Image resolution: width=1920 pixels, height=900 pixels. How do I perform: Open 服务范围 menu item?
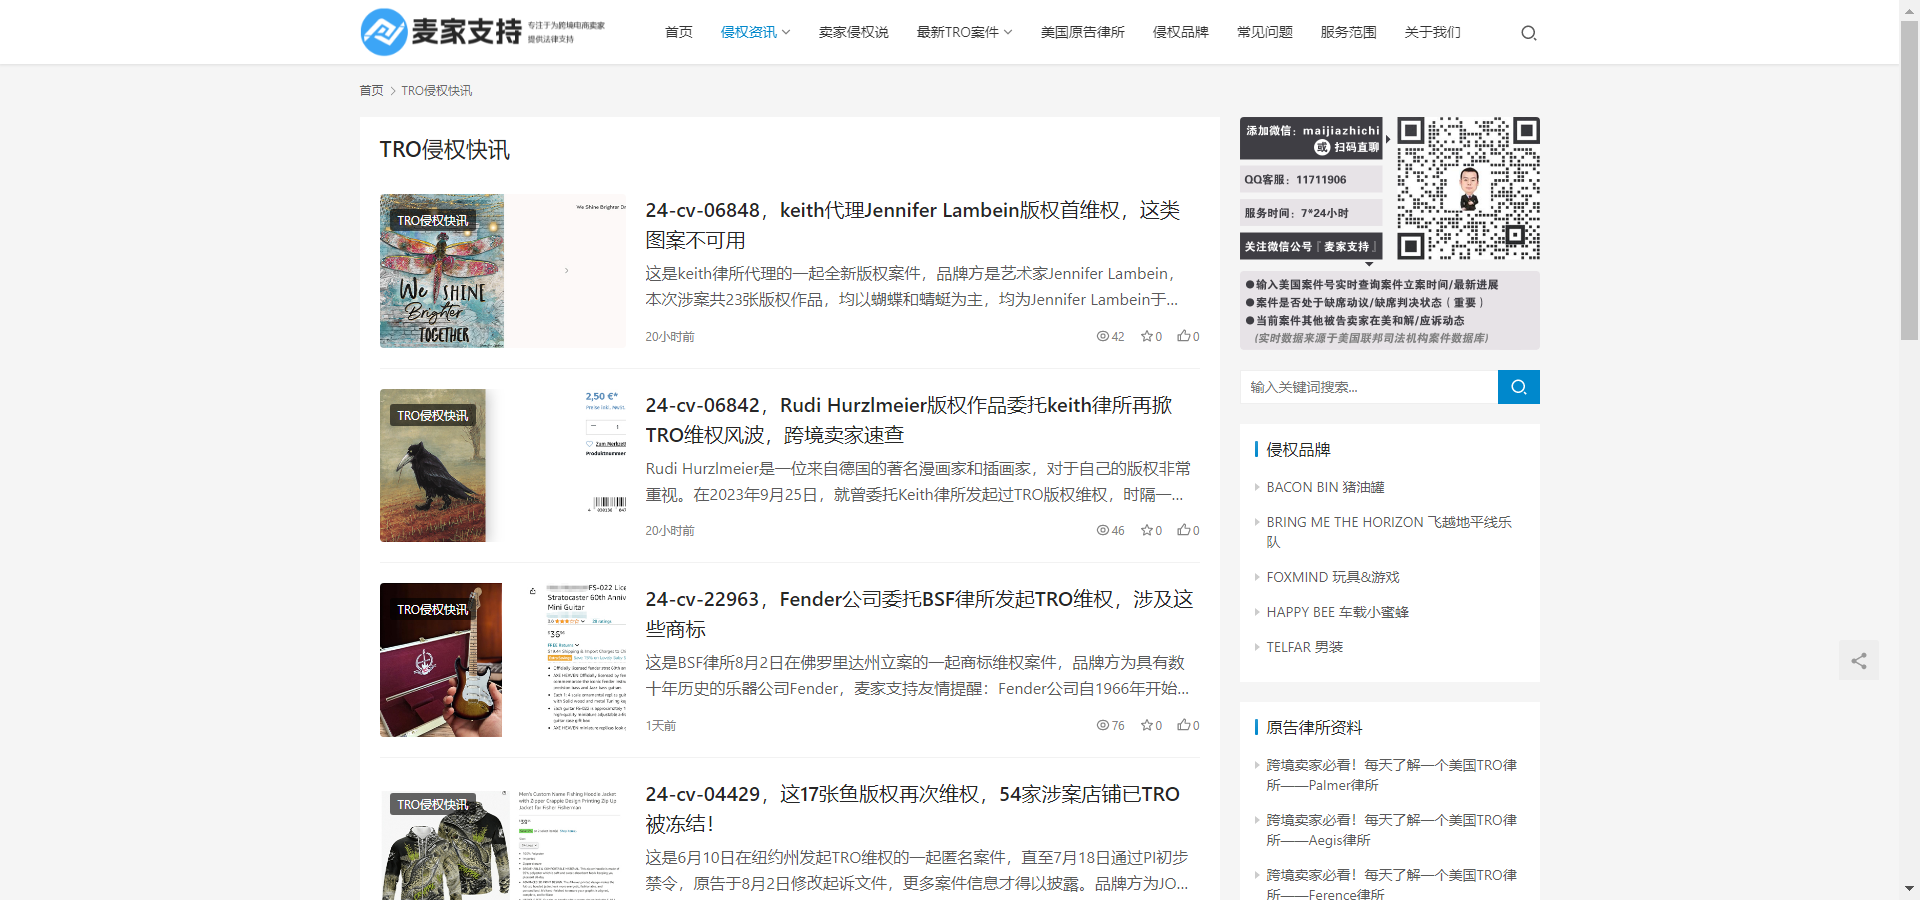click(1349, 32)
